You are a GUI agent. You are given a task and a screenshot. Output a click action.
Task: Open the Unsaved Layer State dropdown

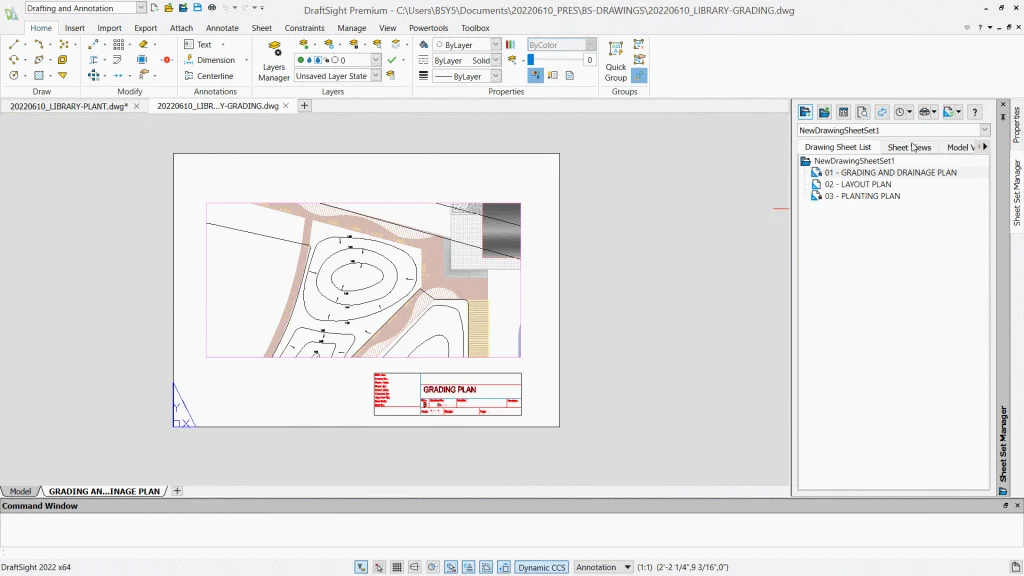click(376, 76)
